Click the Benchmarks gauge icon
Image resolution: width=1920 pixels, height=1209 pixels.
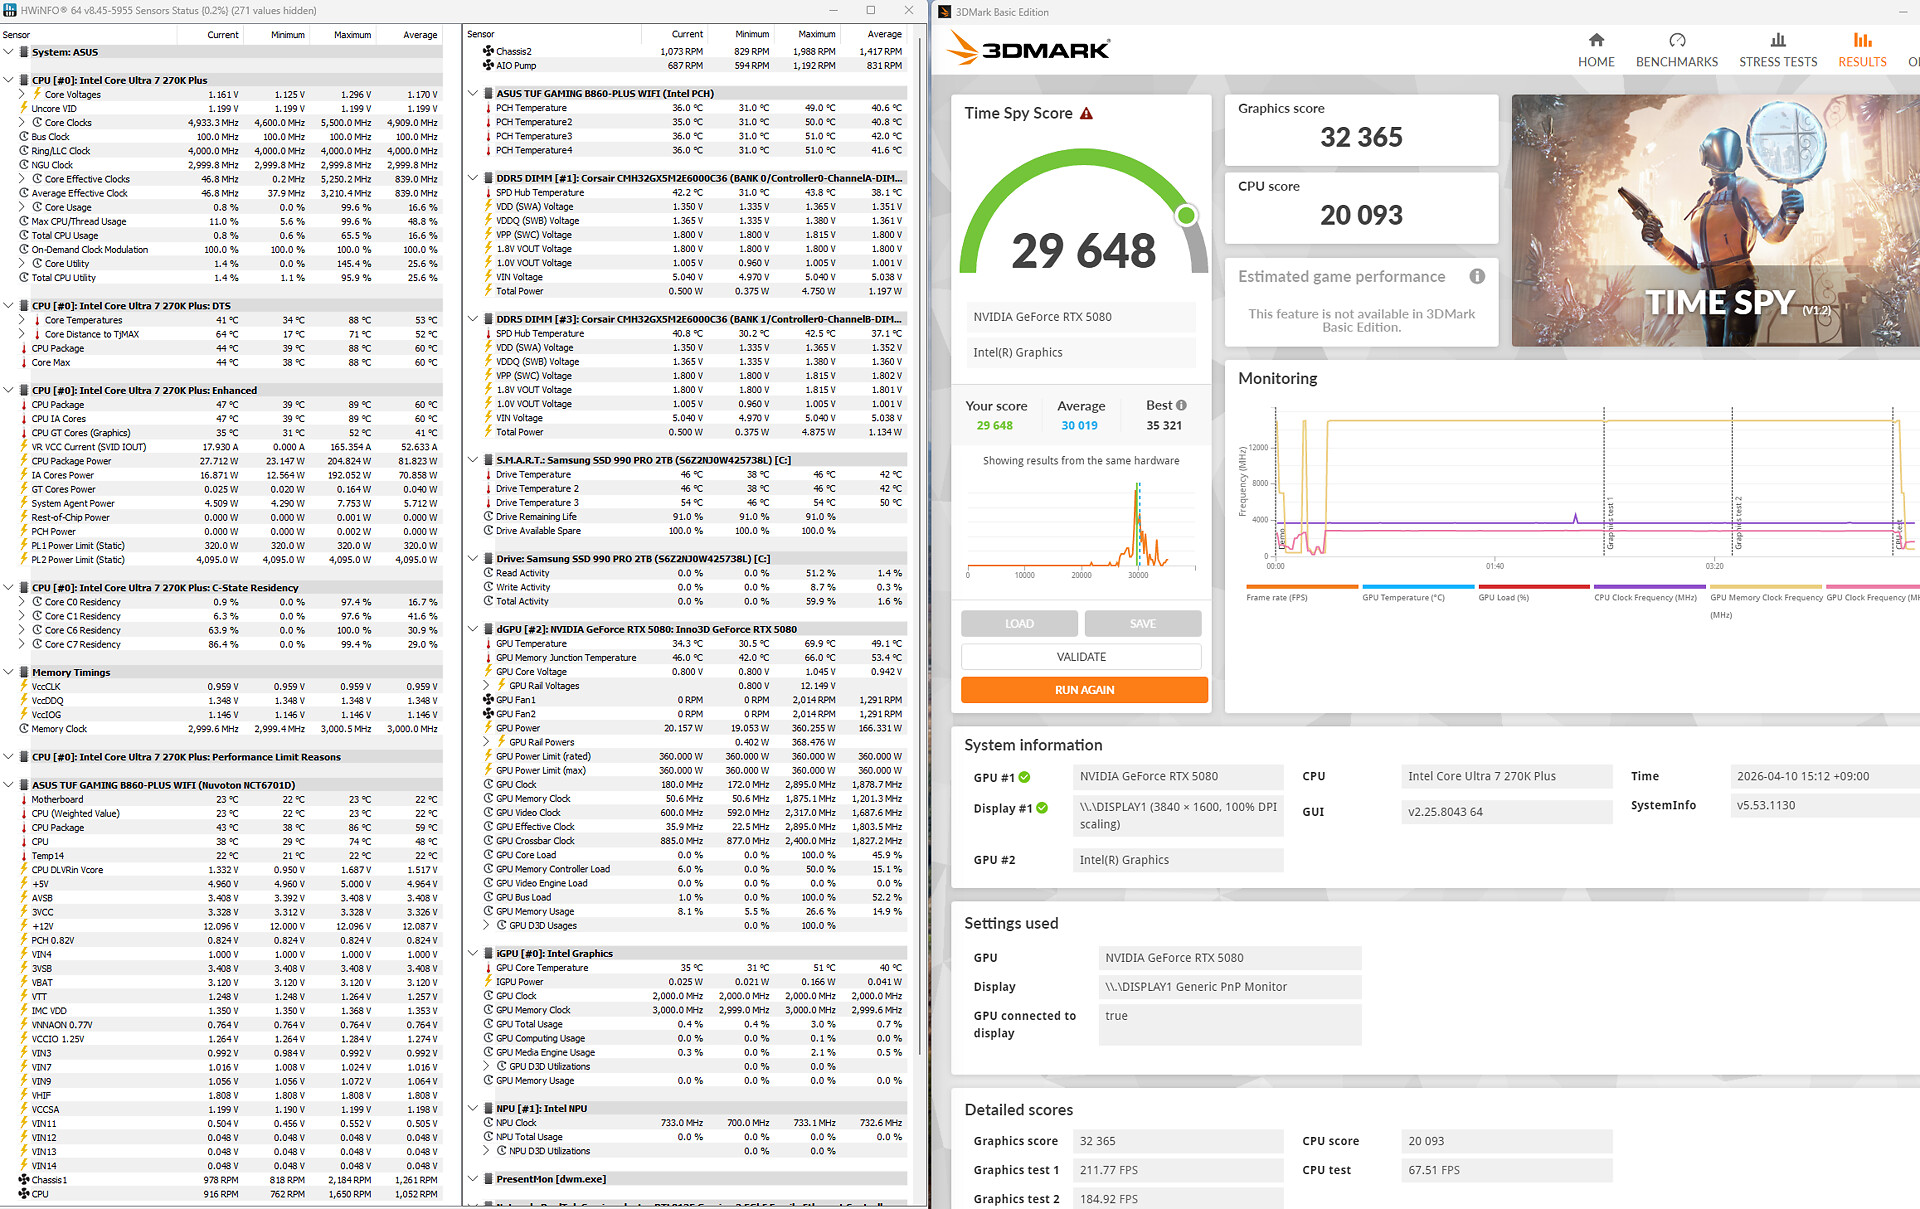[1677, 40]
